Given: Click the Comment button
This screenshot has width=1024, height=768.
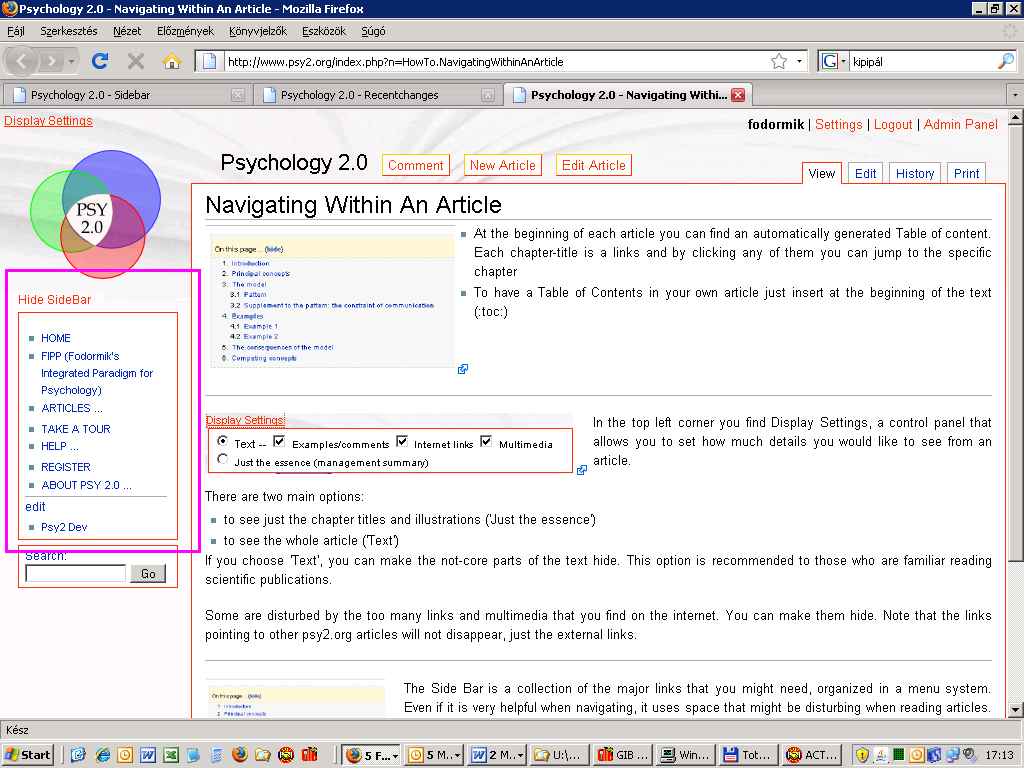Looking at the screenshot, I should pos(415,165).
